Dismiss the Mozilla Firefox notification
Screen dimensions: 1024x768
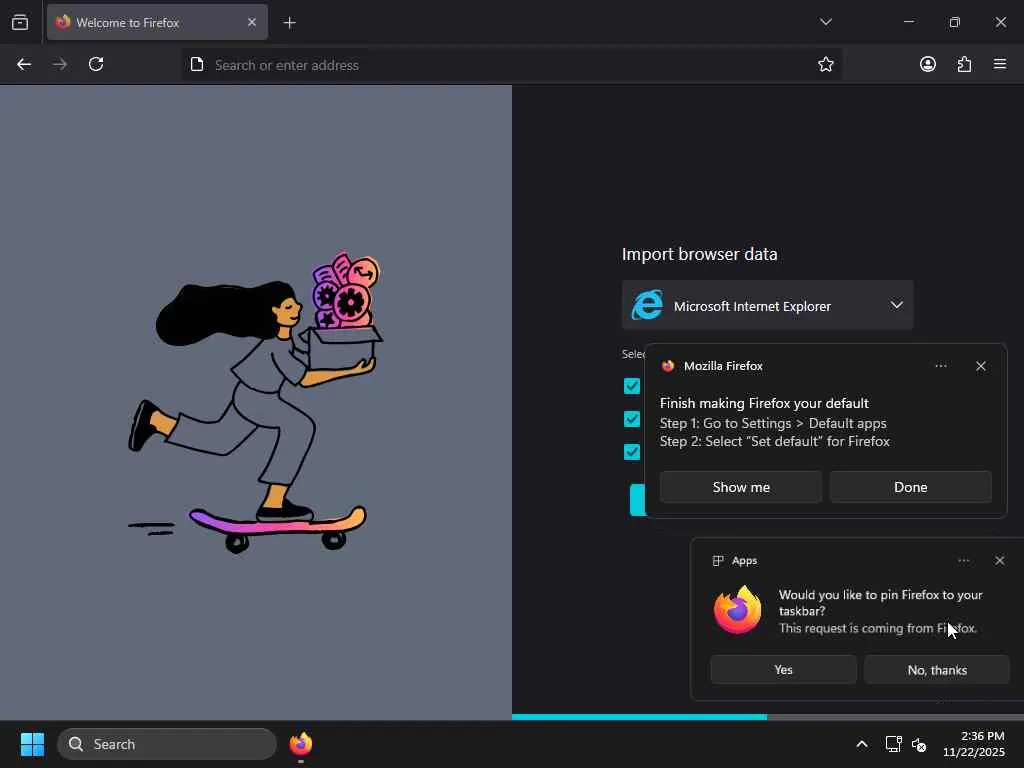tap(980, 366)
